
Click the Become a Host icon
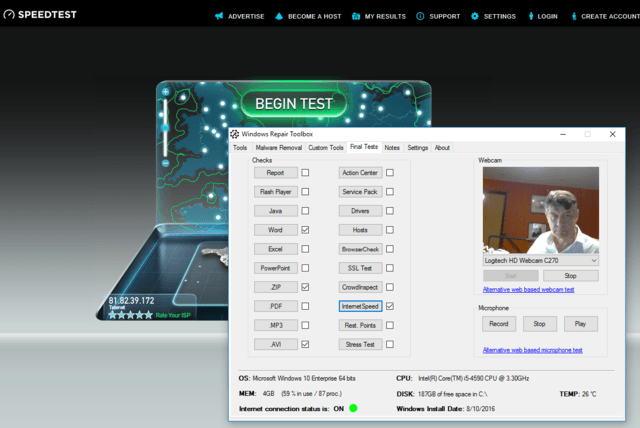(x=279, y=16)
